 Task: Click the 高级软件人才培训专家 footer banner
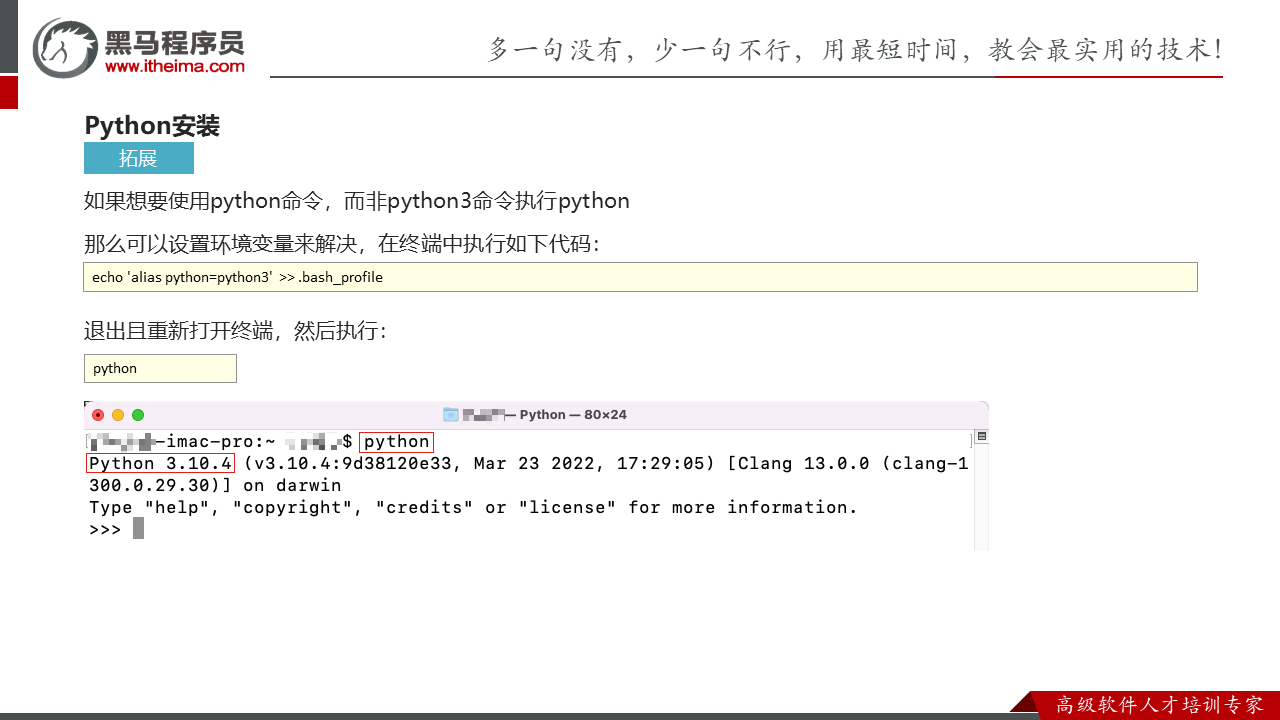[x=1158, y=705]
